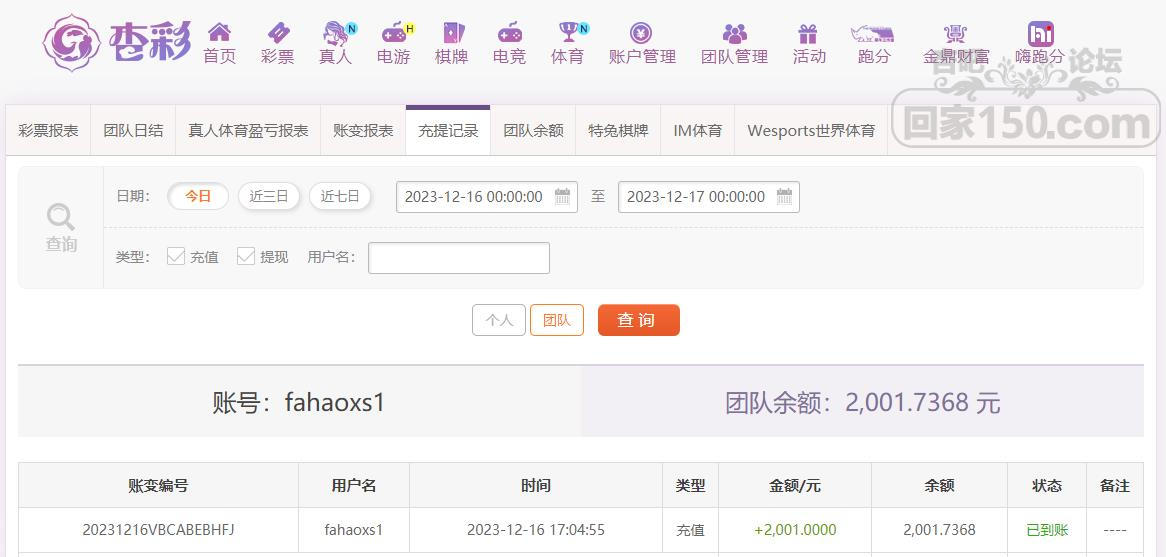Click the 备注 column header

point(1115,486)
